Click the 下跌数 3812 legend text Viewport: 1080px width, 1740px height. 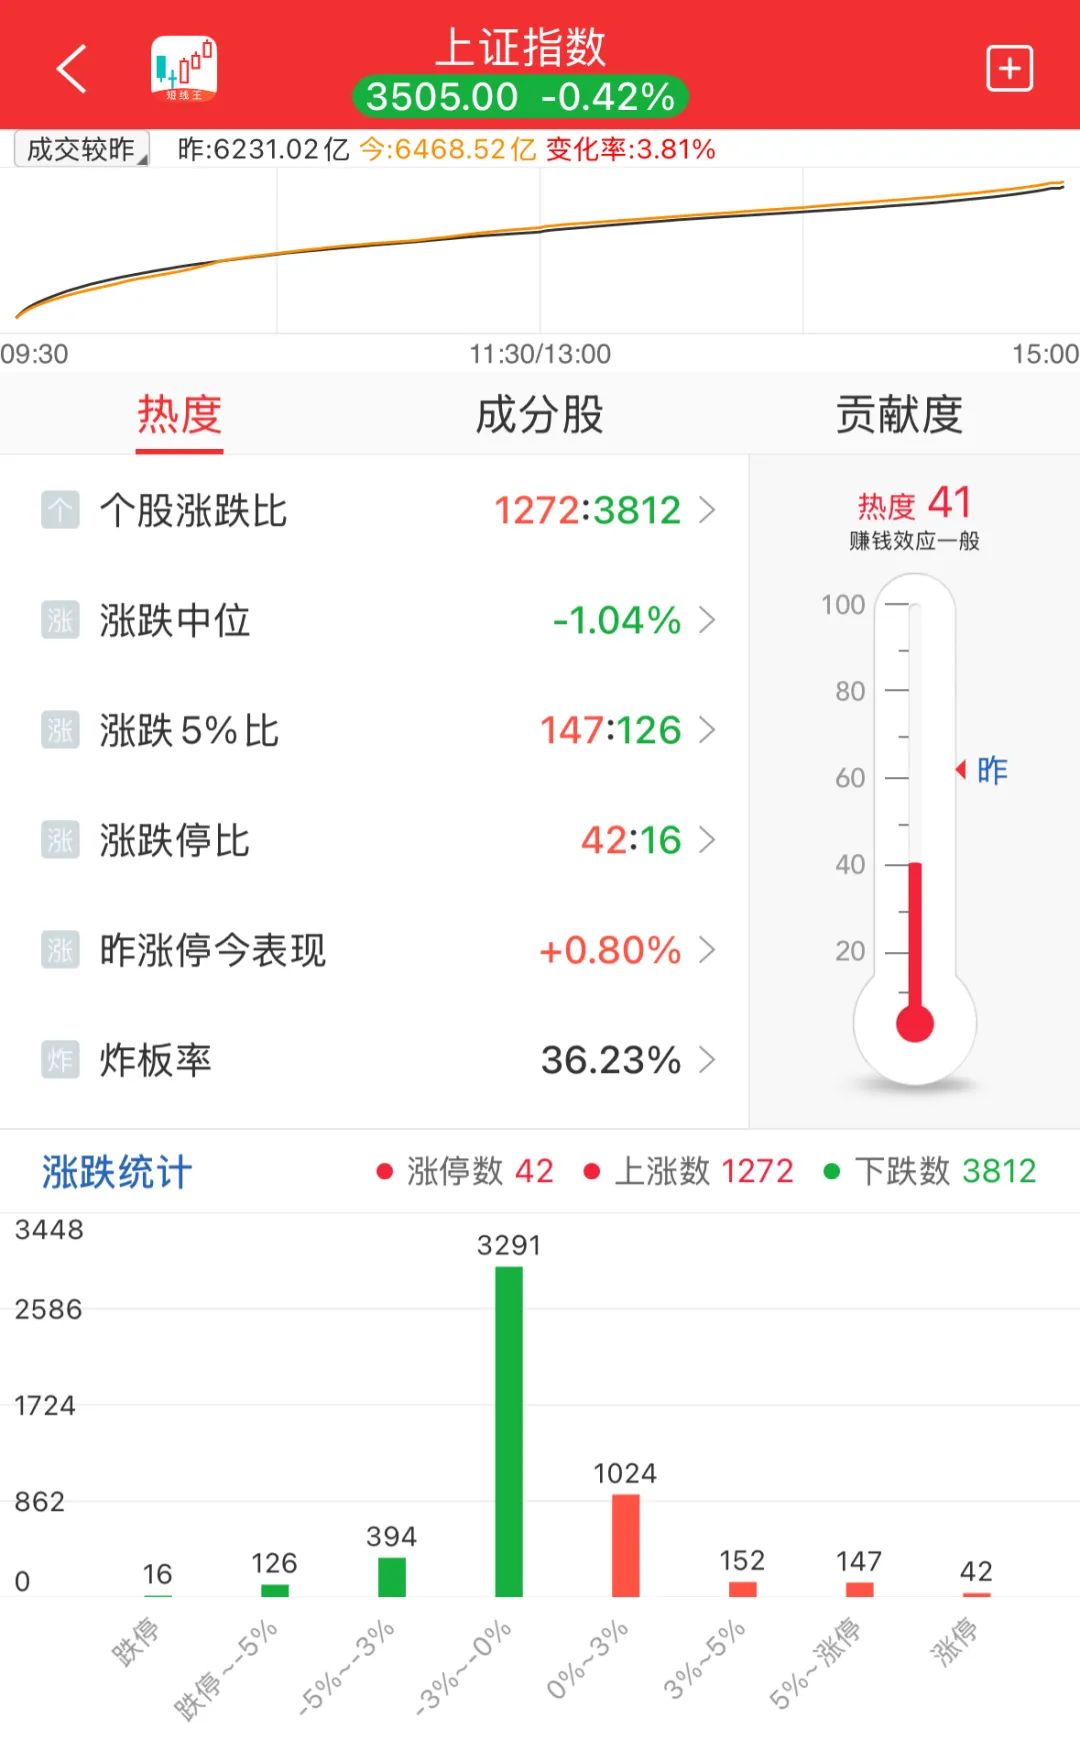[945, 1171]
